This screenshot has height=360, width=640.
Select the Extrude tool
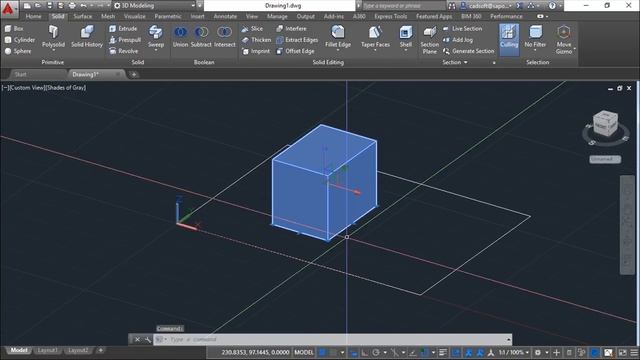[123, 29]
